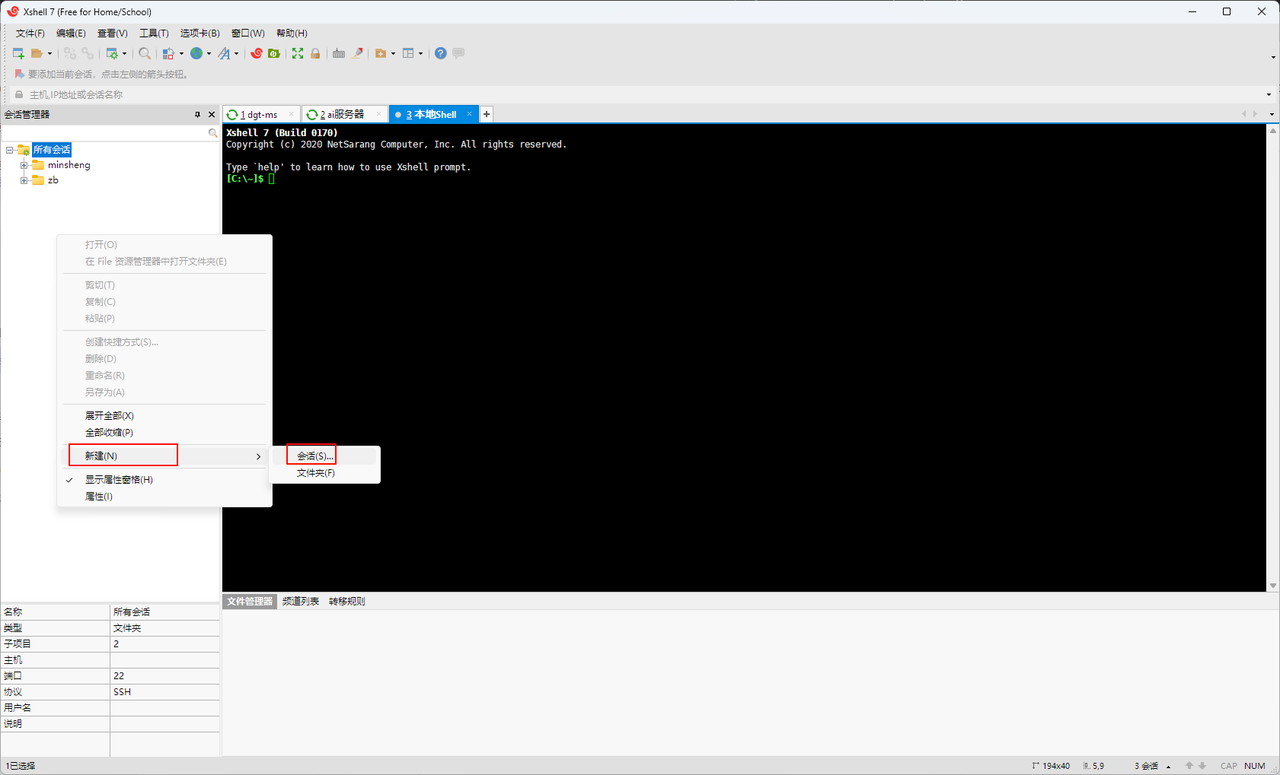
Task: Click the keyboard icon in the toolbar
Action: click(x=339, y=53)
